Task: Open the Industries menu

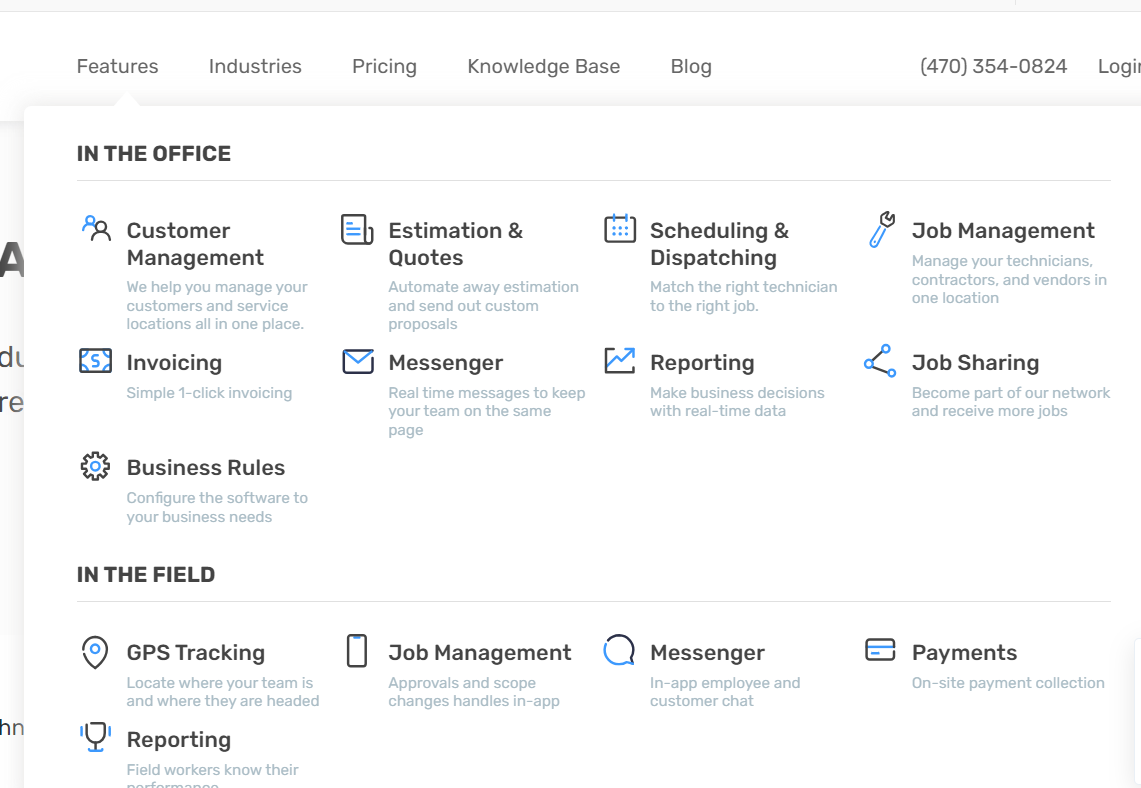Action: pyautogui.click(x=255, y=67)
